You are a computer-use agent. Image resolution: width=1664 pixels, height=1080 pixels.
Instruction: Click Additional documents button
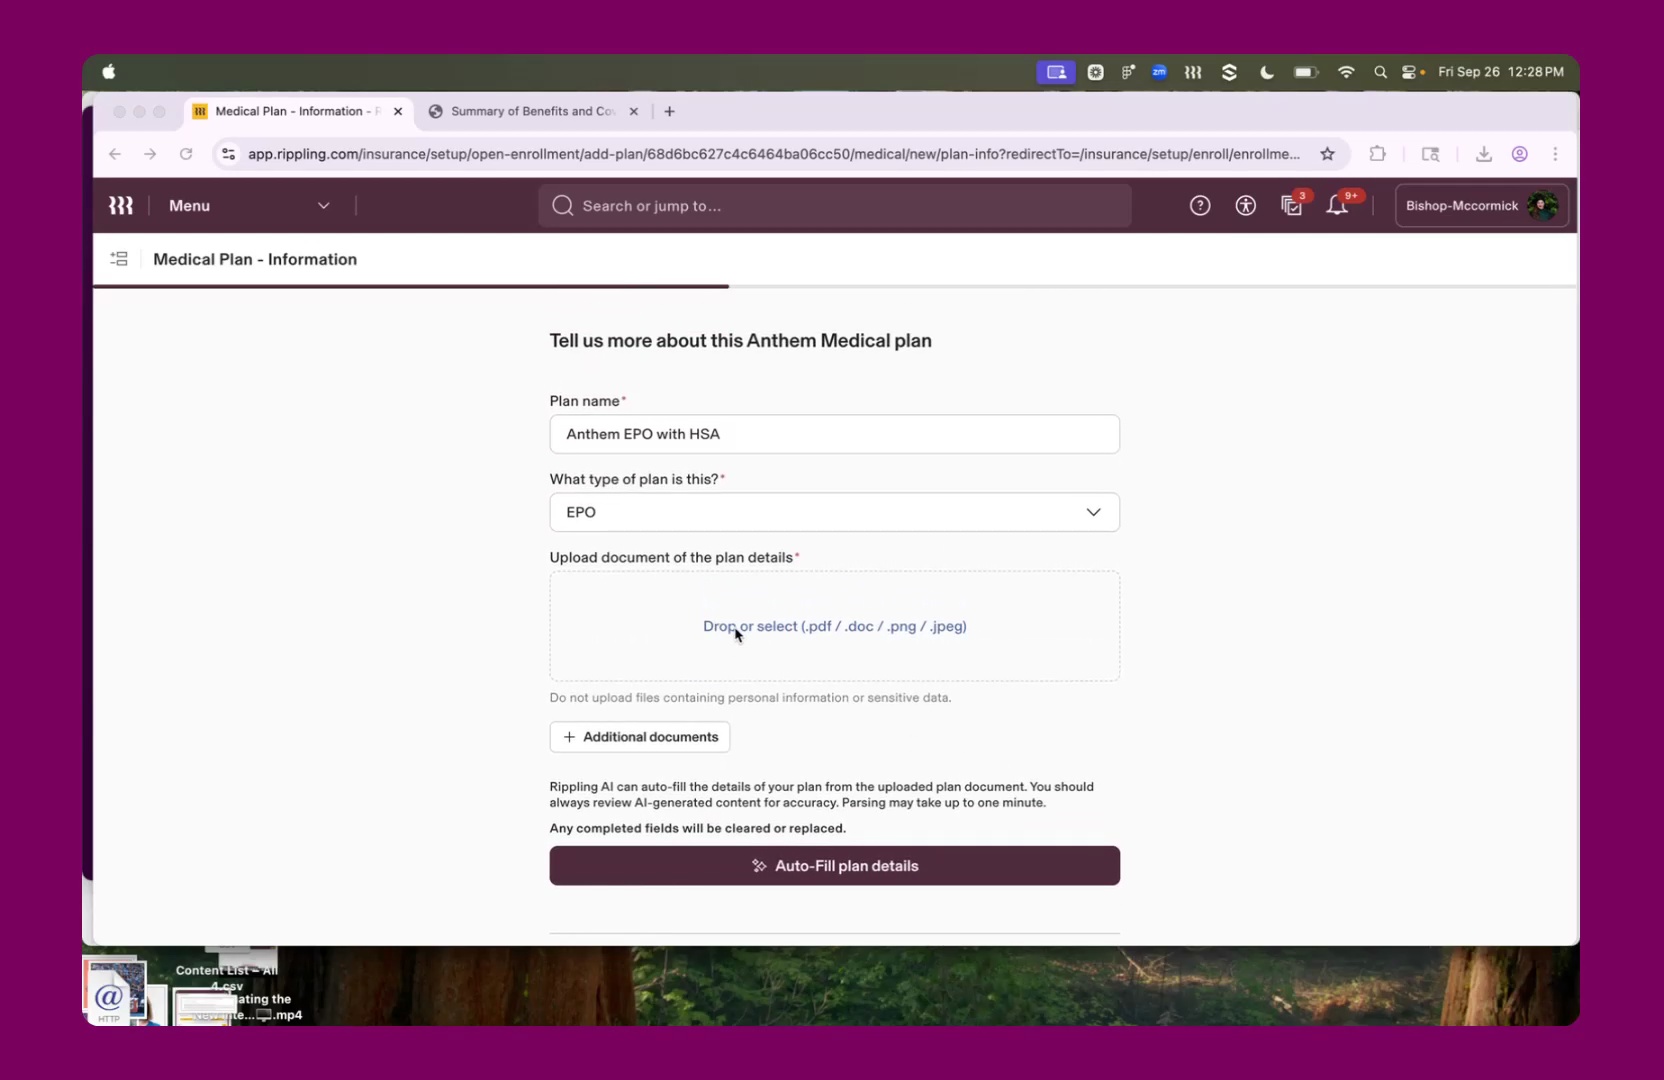point(640,737)
